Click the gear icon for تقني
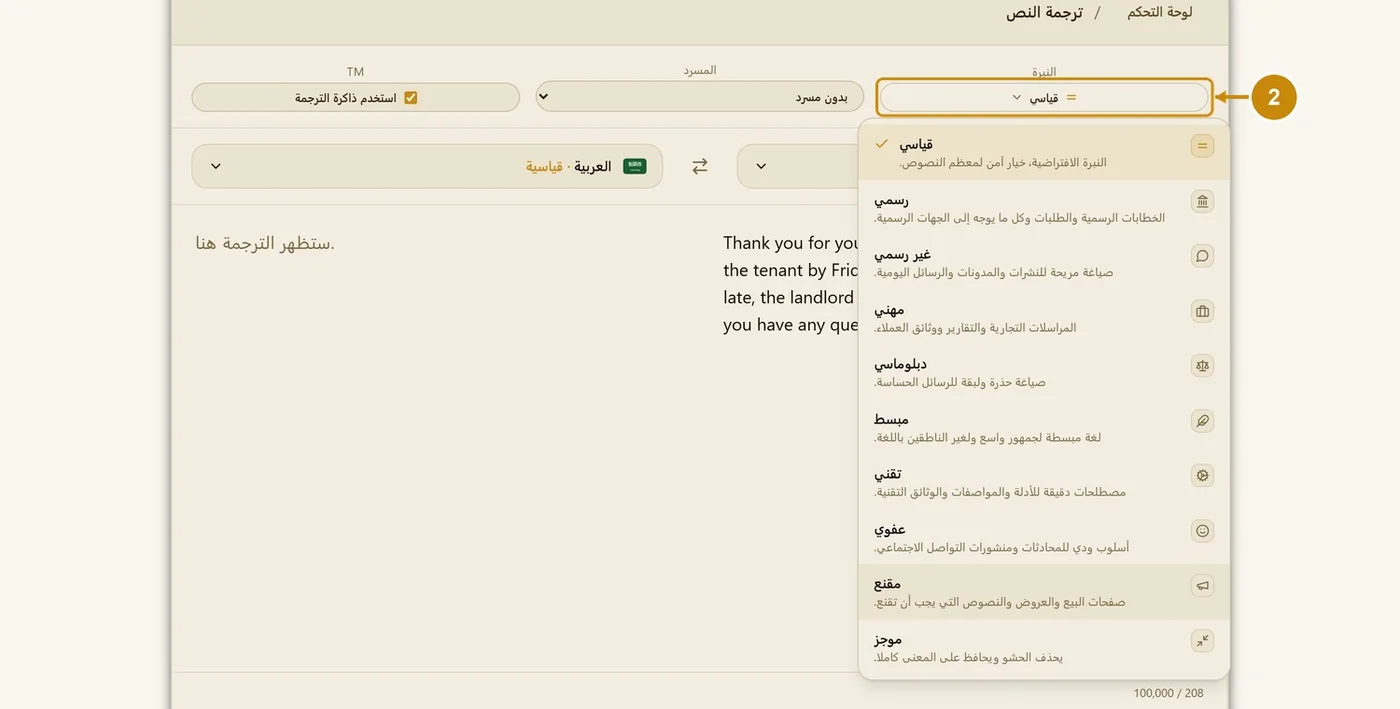 [1202, 476]
